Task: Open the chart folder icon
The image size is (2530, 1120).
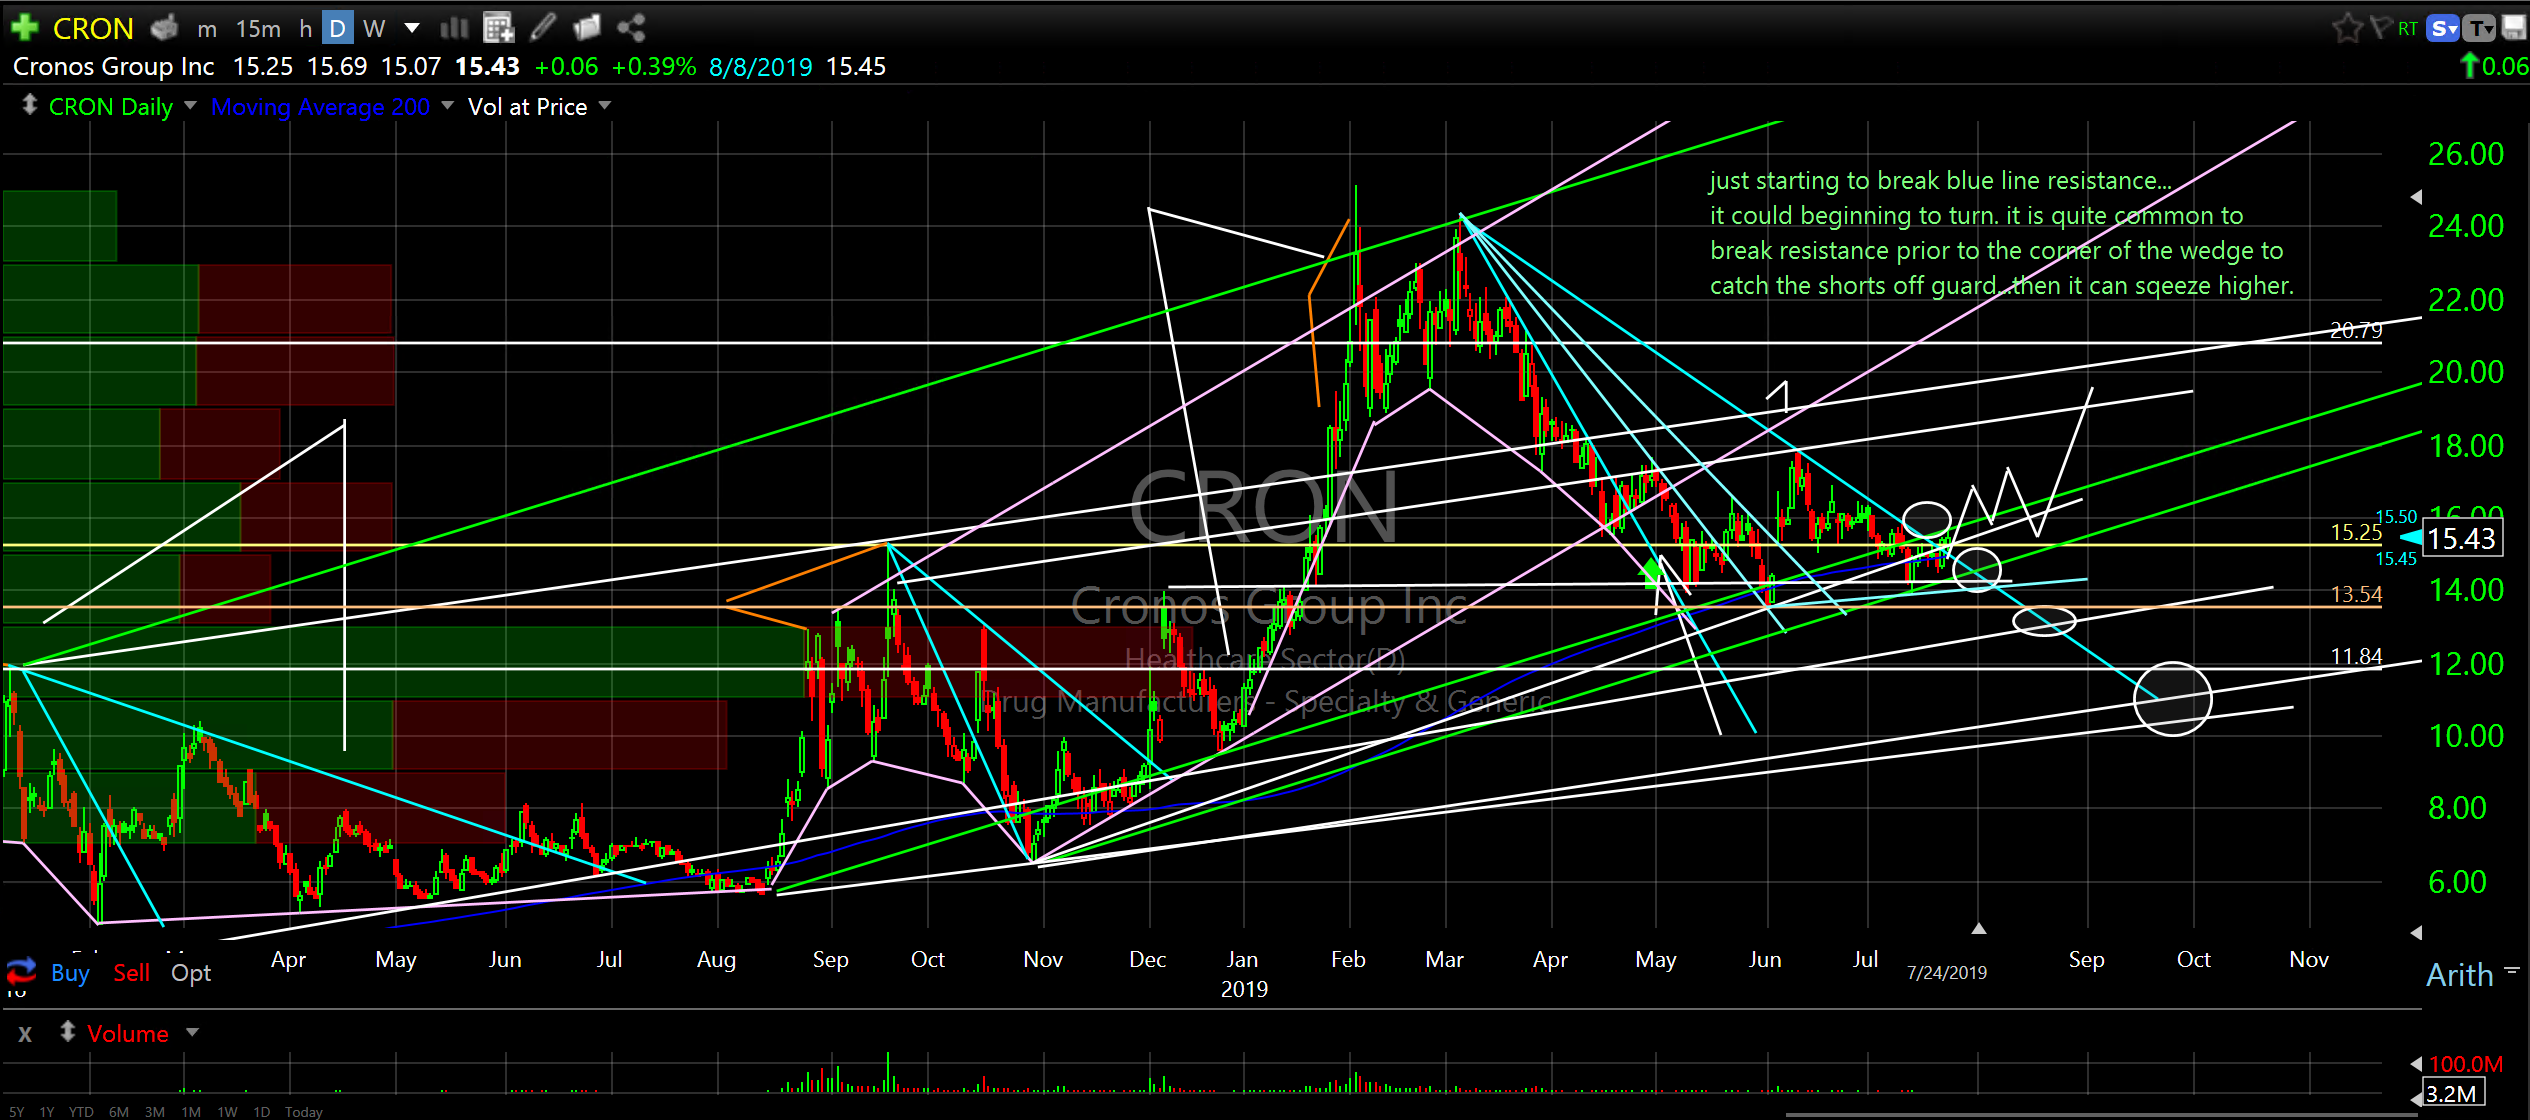Action: (587, 27)
